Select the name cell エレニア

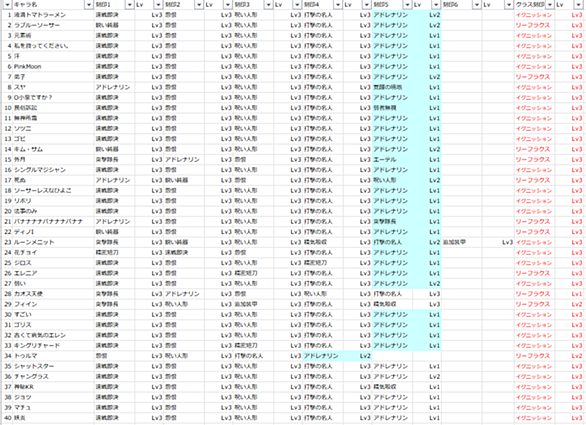(x=53, y=273)
